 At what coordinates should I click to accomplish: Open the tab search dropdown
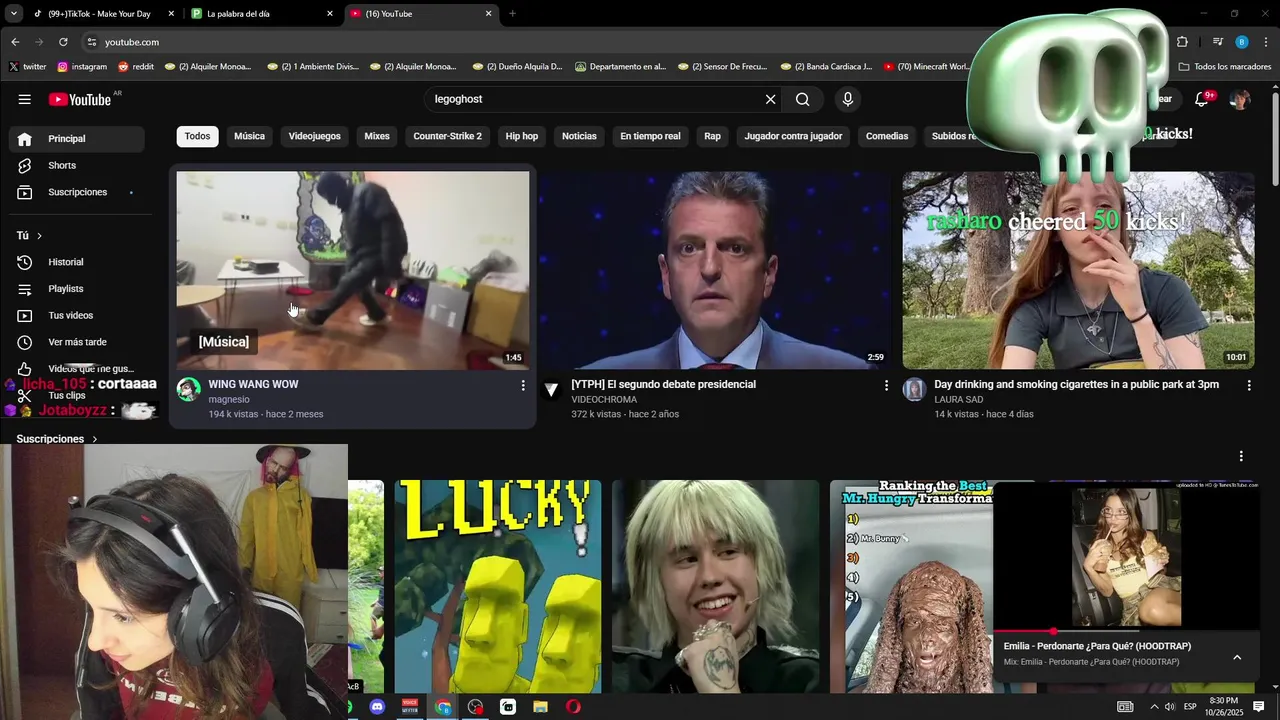click(x=14, y=14)
